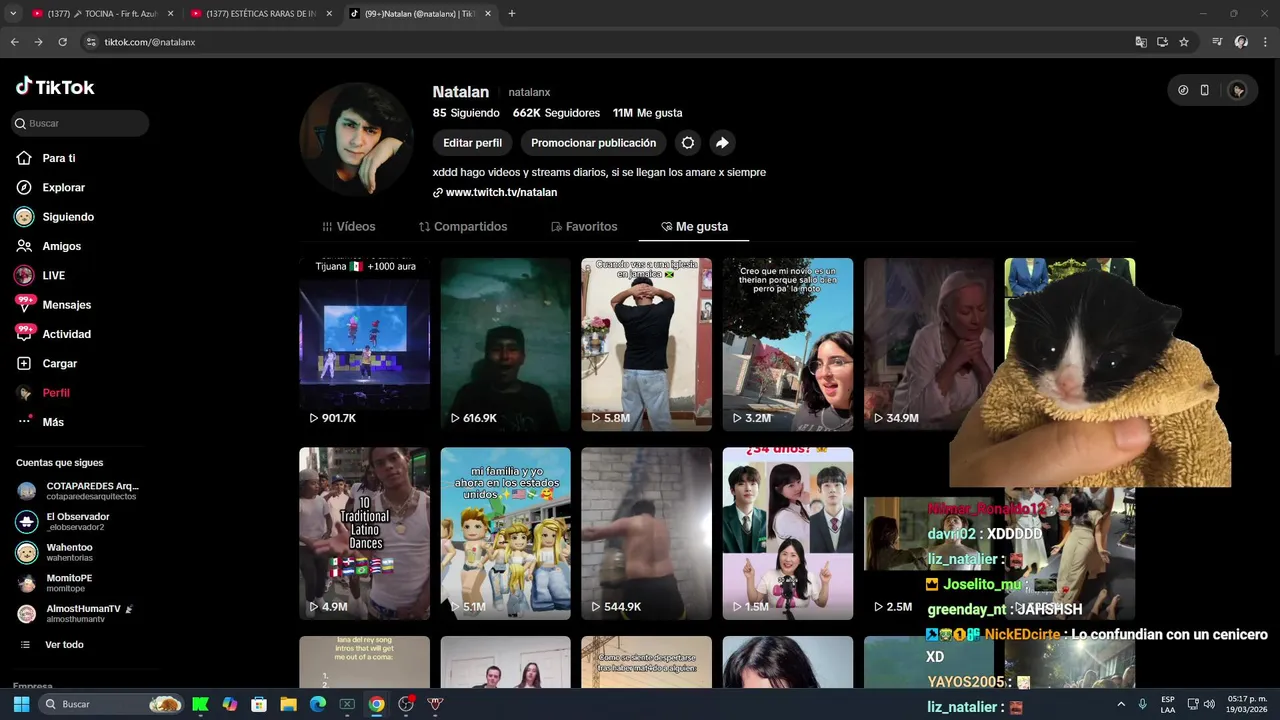Switch to Videos tab

[349, 227]
